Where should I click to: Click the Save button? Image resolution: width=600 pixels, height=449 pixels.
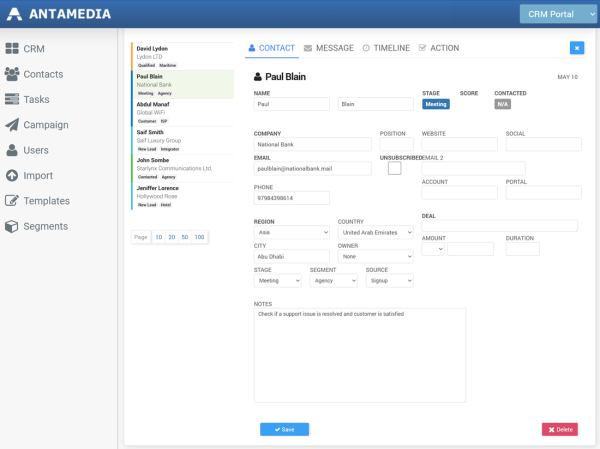tap(284, 429)
